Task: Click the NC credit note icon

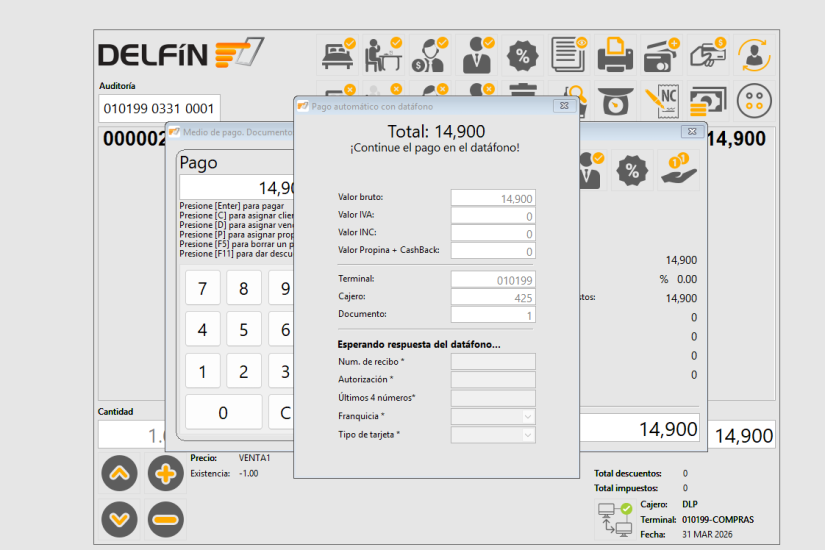Action: [x=661, y=99]
